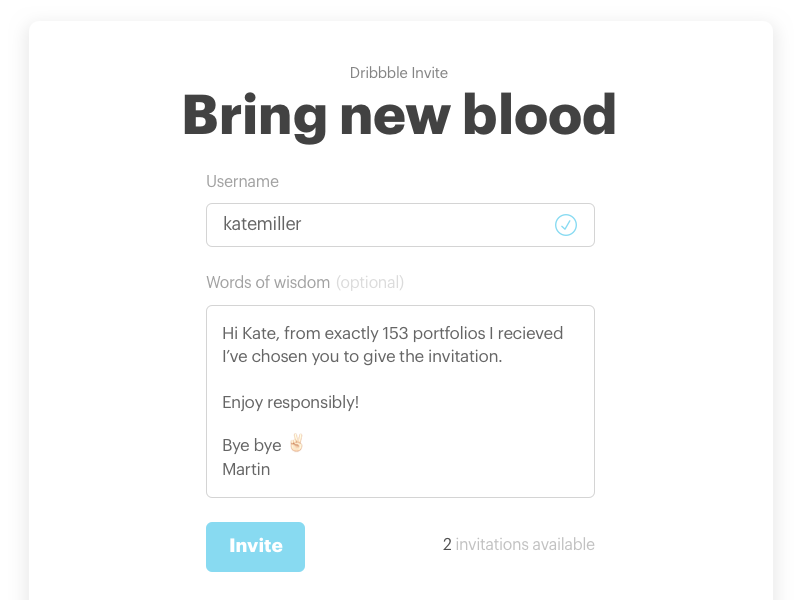Place cursor on "Enjoy responsibly!" line
The width and height of the screenshot is (800, 600).
pos(290,402)
